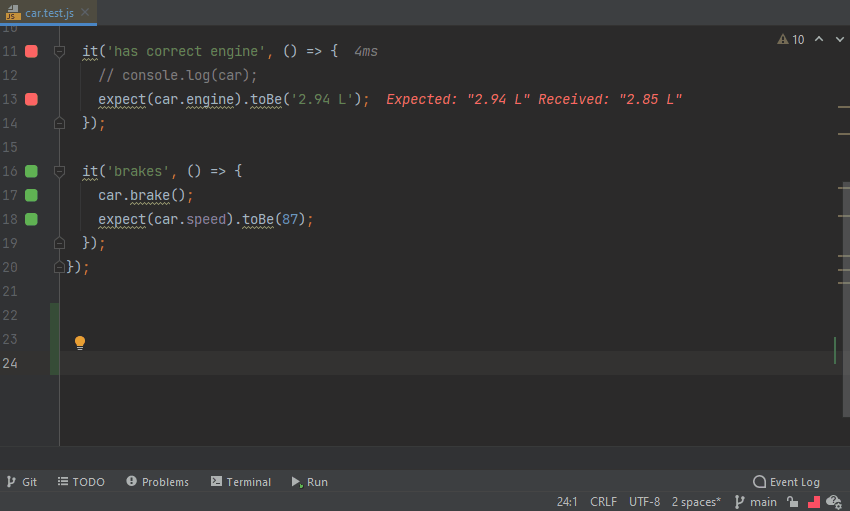Jump to previous highlighted error arrow
850x511 pixels.
[819, 40]
